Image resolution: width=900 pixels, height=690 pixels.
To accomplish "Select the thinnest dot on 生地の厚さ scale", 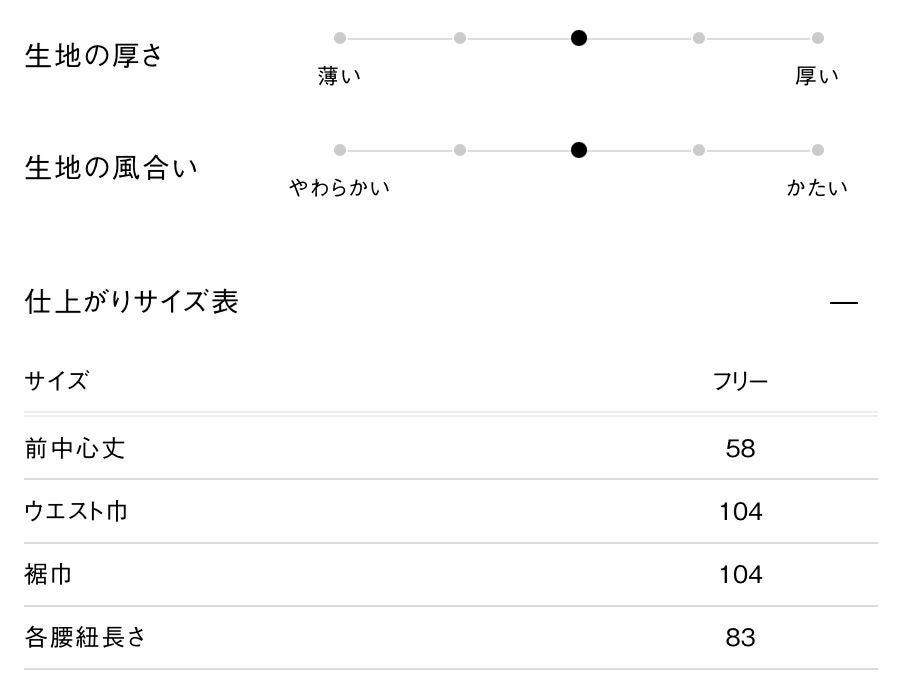I will point(340,38).
